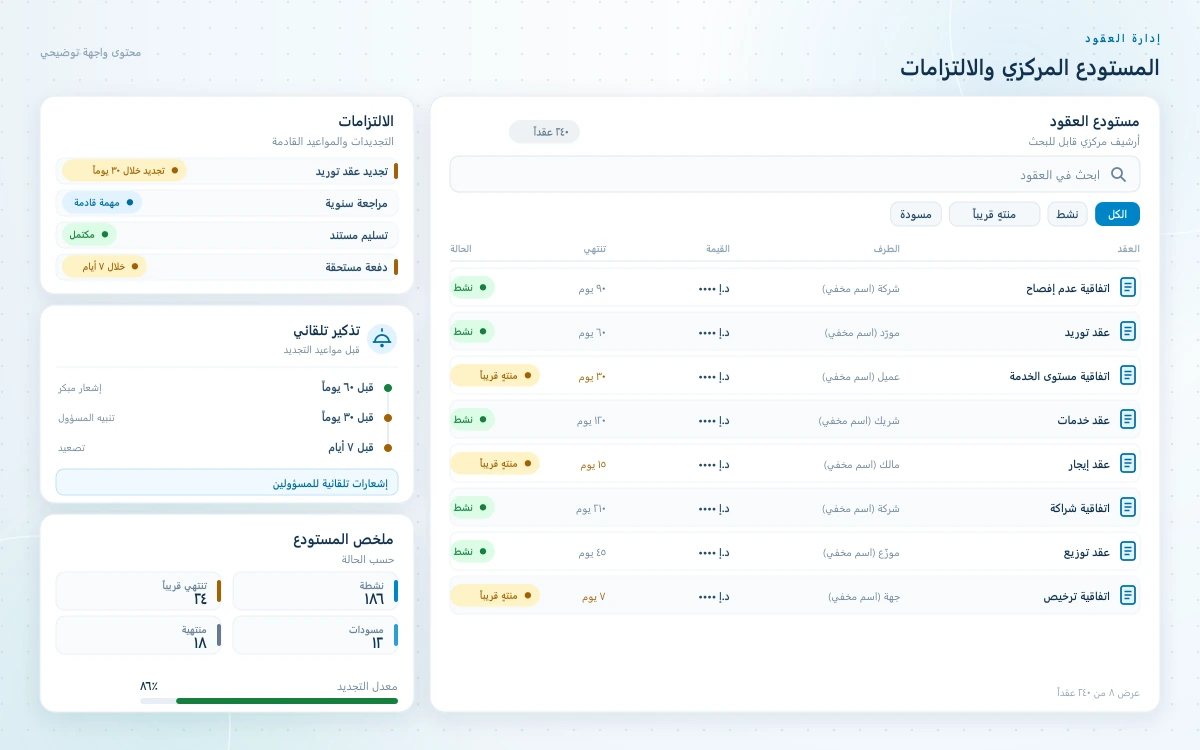This screenshot has width=1200, height=750.
Task: Click the القيمة column header
Action: tap(718, 248)
